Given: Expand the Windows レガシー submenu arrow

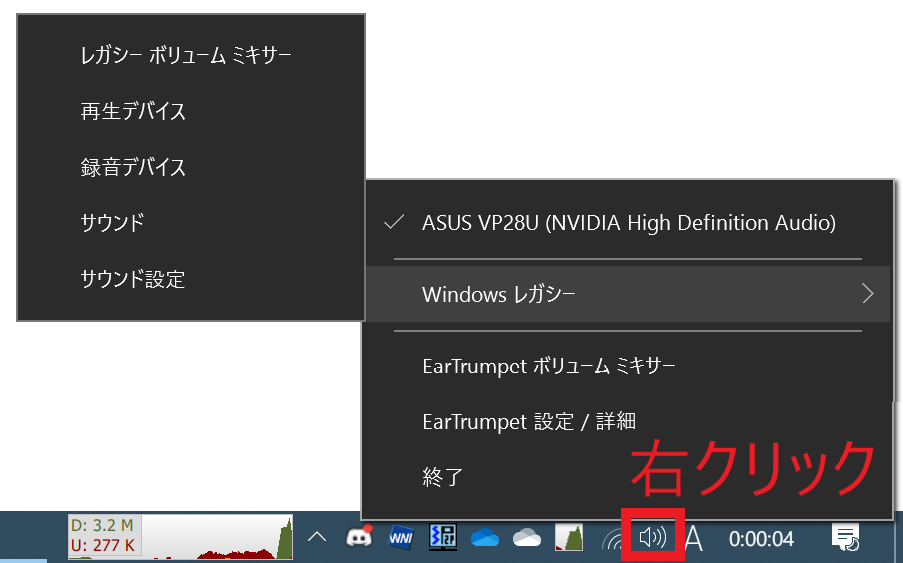Looking at the screenshot, I should coord(868,294).
